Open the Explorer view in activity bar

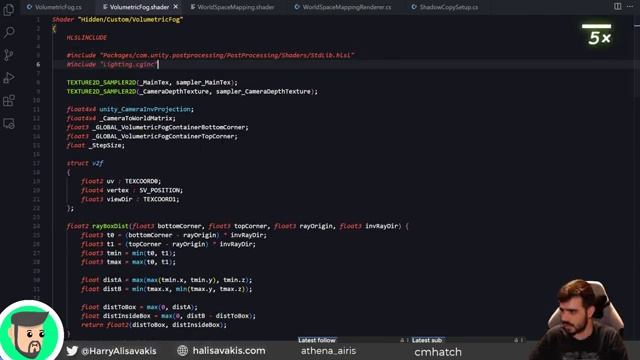[9, 9]
